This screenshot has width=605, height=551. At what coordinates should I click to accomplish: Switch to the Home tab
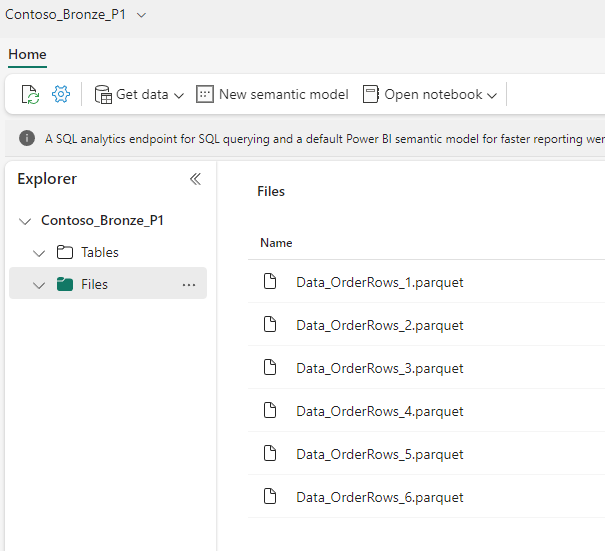[x=27, y=55]
